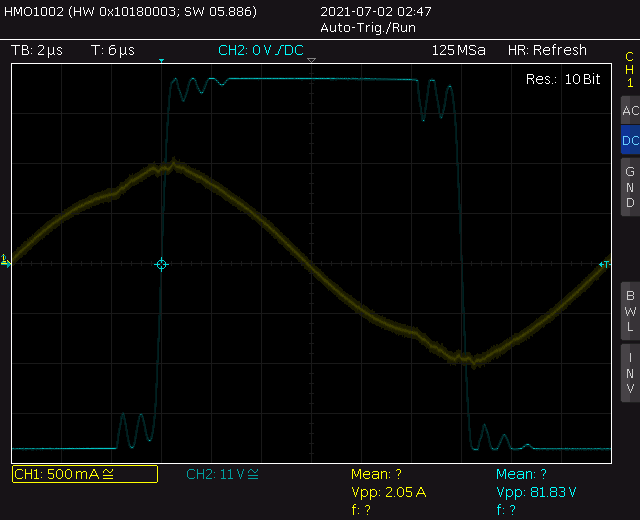This screenshot has width=640, height=520.
Task: Click the Vpp: 2.05 A measurement
Action: coord(389,492)
